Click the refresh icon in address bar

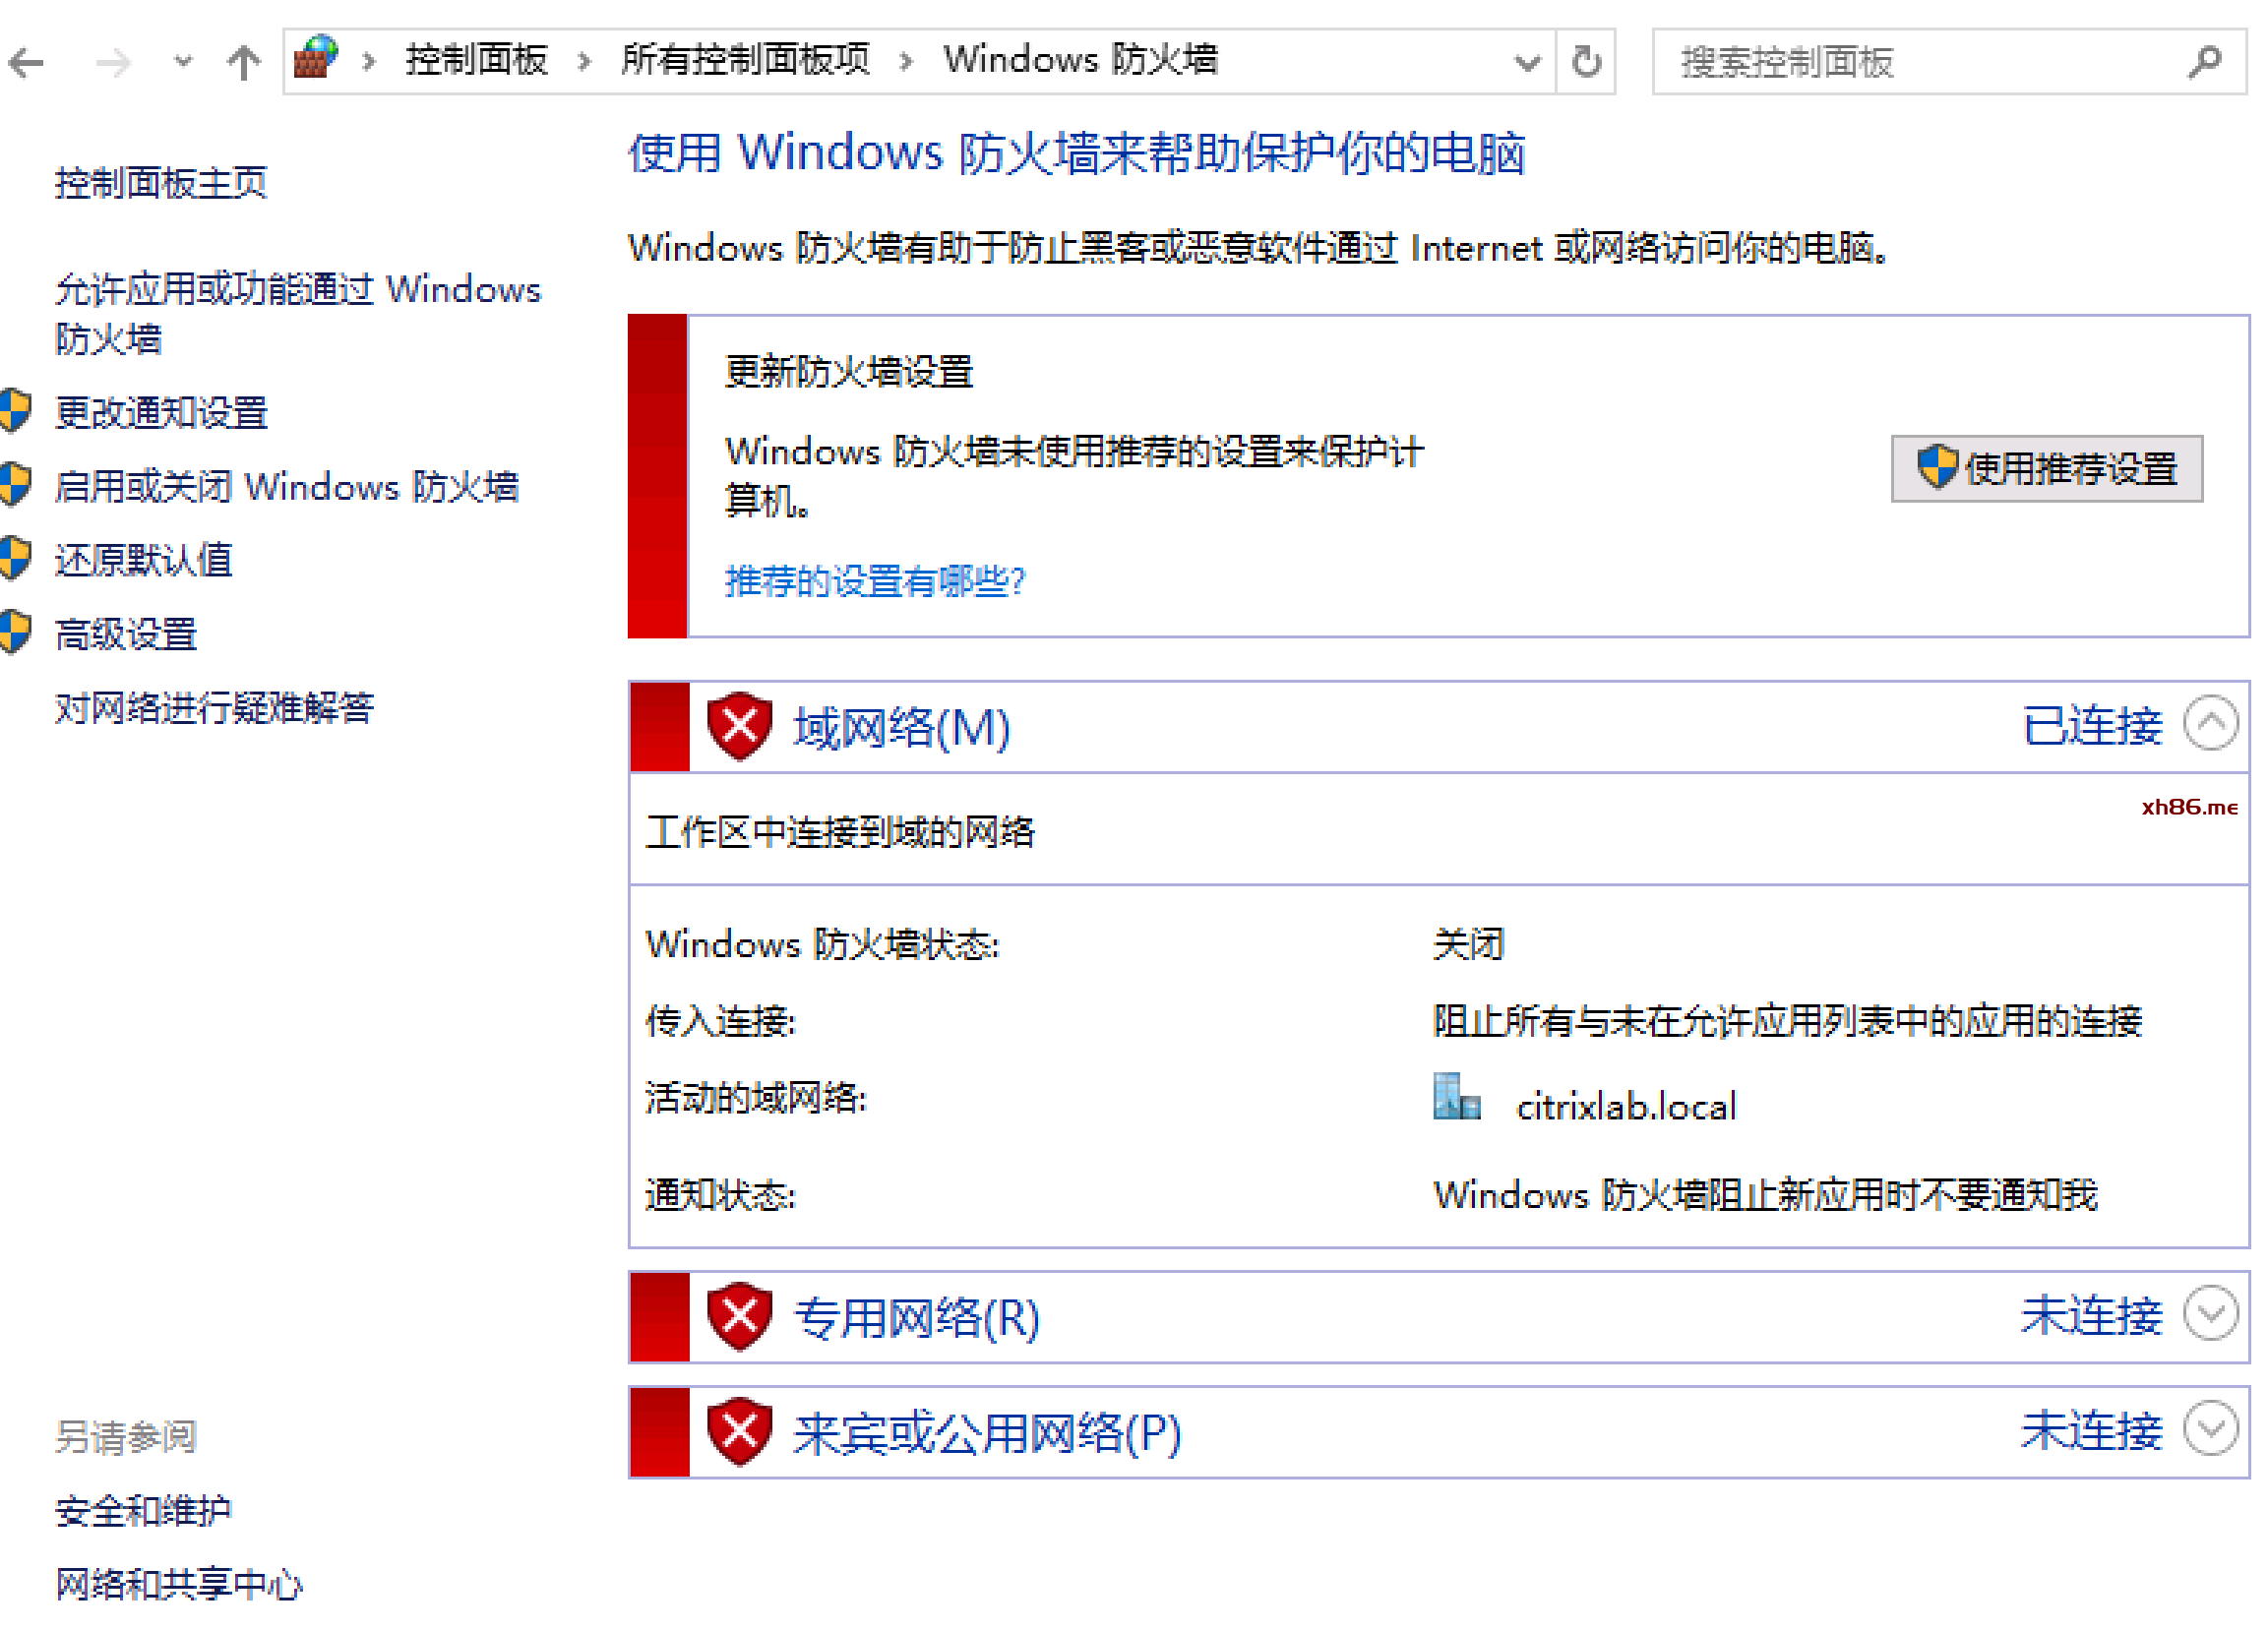click(1586, 62)
